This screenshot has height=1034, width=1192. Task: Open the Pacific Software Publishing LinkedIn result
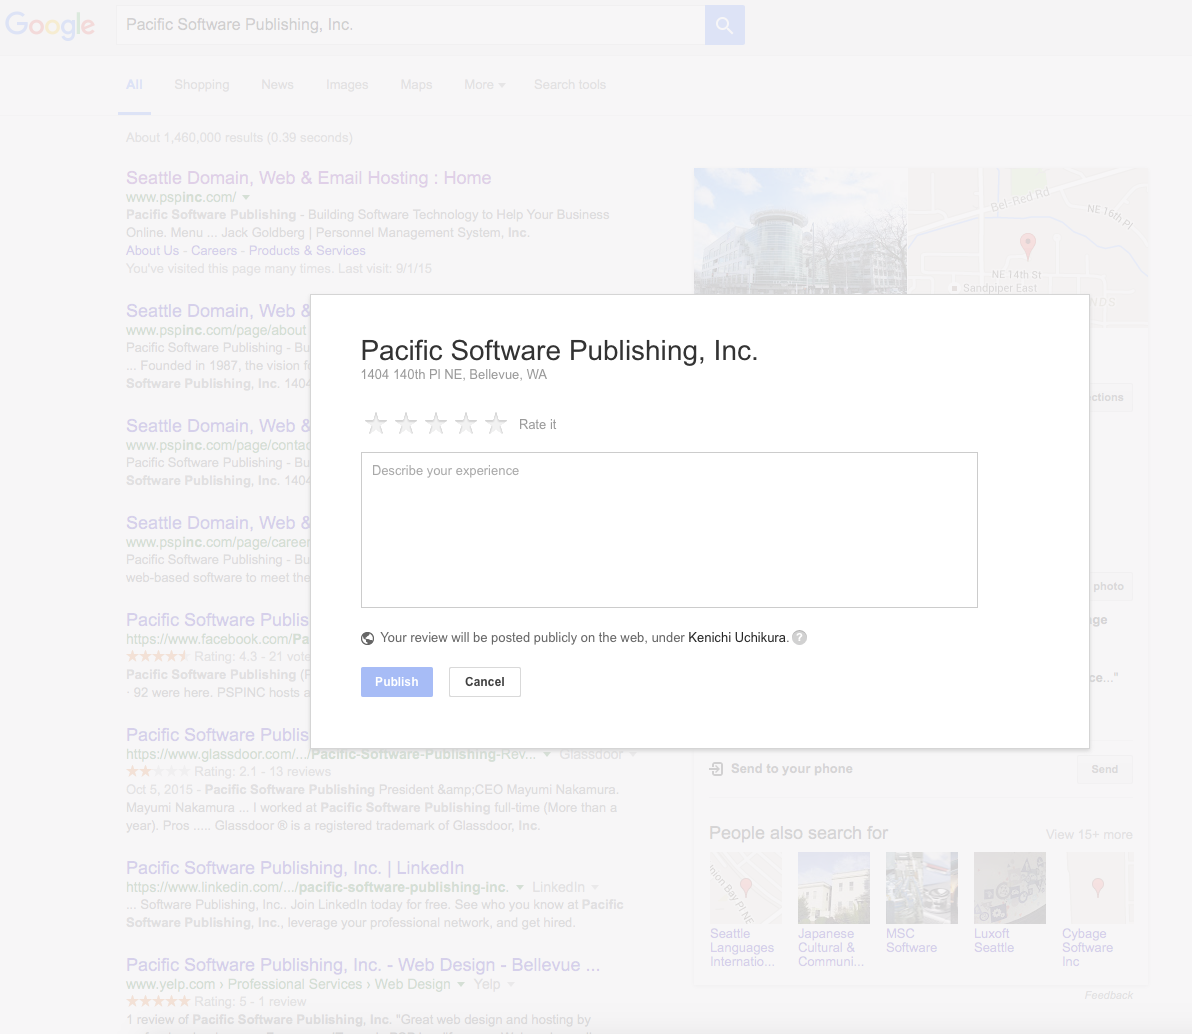tap(295, 868)
